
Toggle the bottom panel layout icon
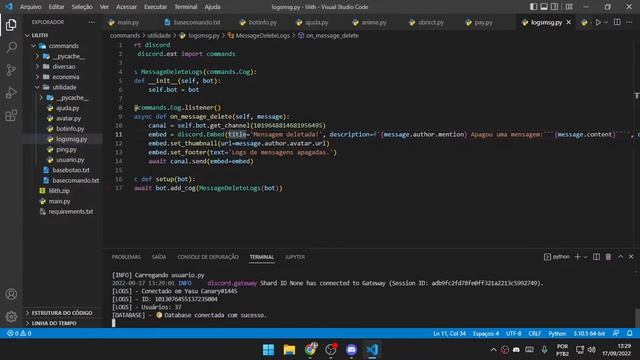(544, 7)
